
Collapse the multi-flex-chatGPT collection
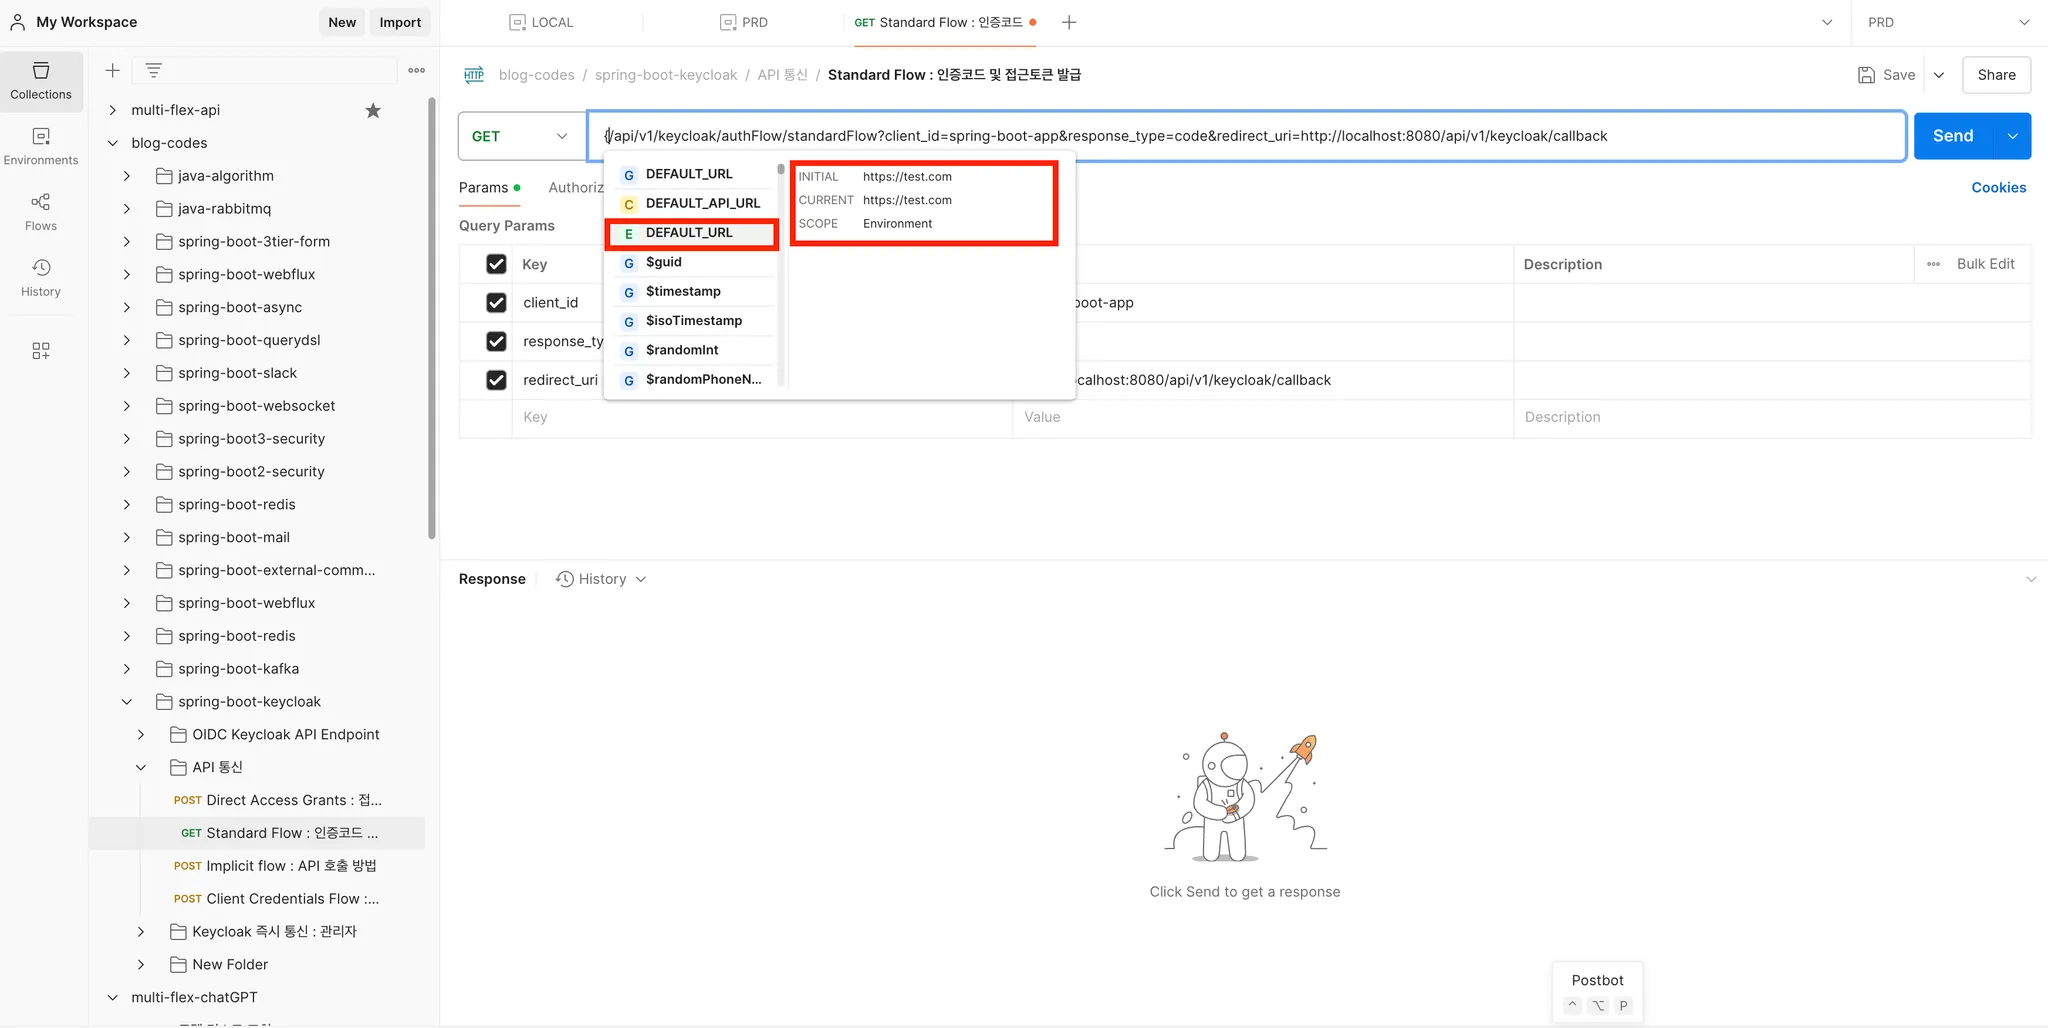pos(112,997)
